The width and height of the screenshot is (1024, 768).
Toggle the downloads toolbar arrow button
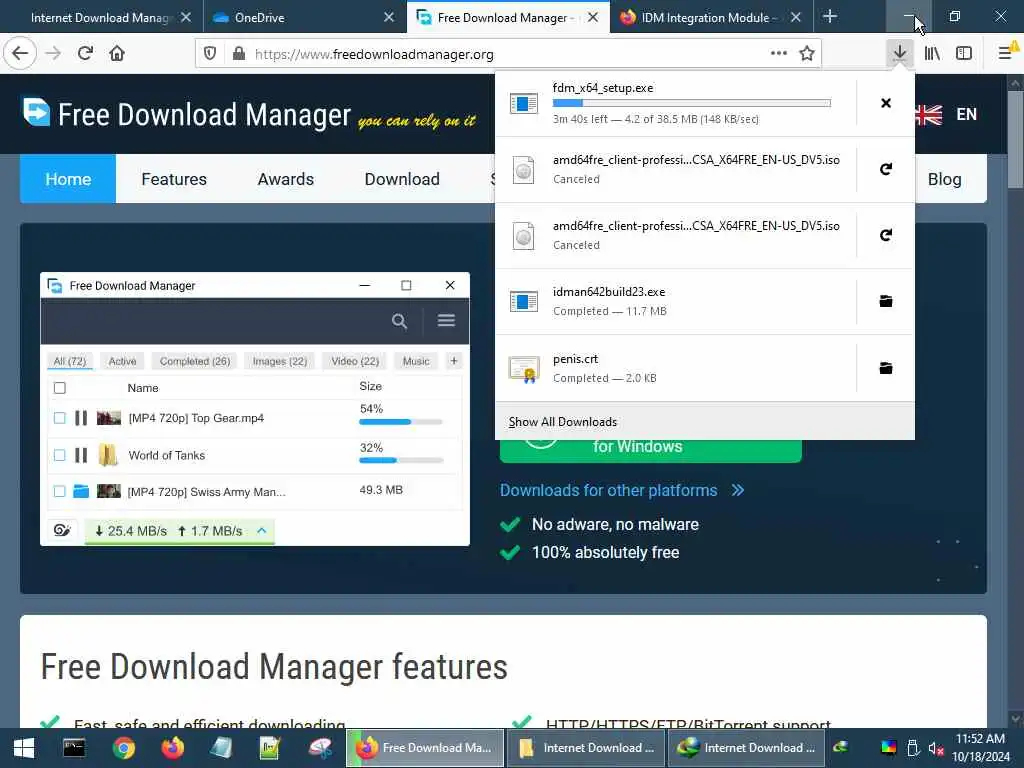tap(900, 54)
